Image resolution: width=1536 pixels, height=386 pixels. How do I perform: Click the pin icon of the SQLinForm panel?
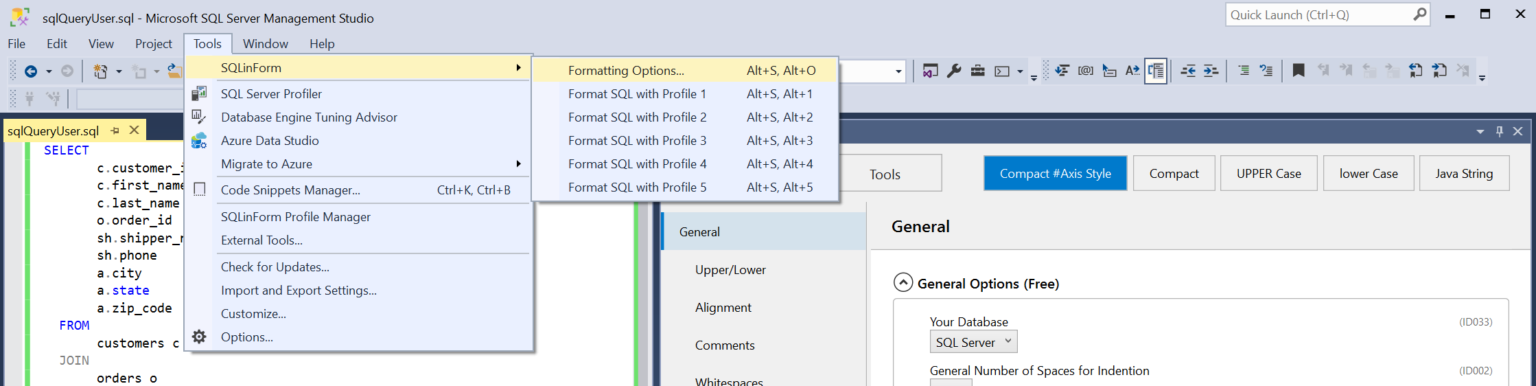coord(1500,131)
